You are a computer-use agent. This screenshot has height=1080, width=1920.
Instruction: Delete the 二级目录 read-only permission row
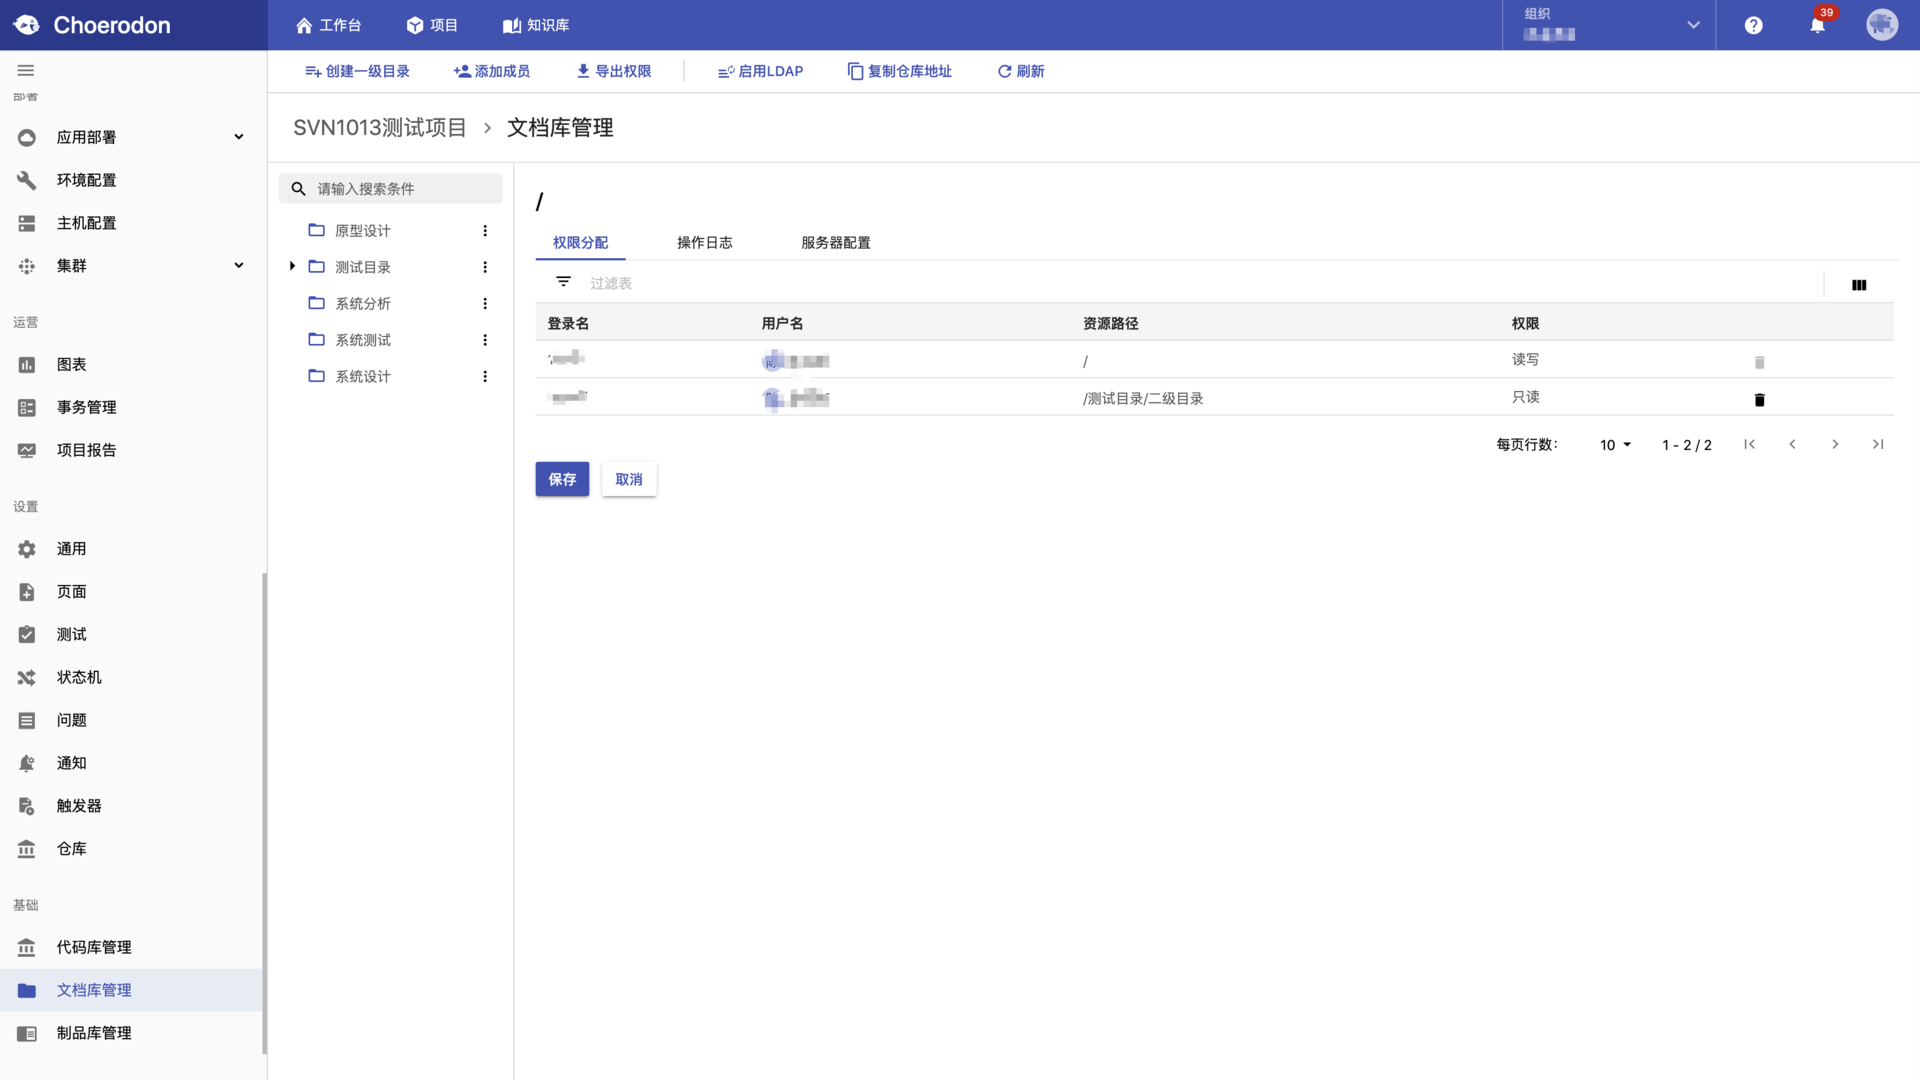point(1760,399)
